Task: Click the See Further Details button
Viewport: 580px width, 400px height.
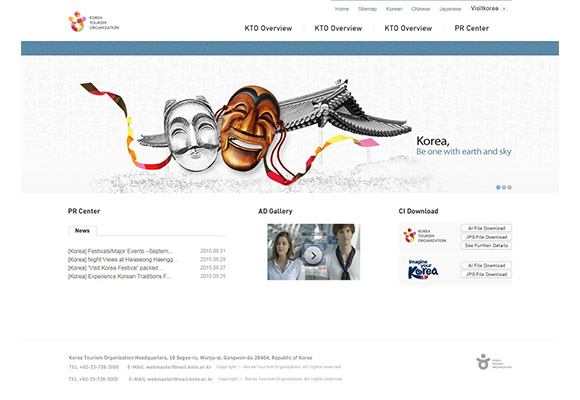Action: point(486,246)
